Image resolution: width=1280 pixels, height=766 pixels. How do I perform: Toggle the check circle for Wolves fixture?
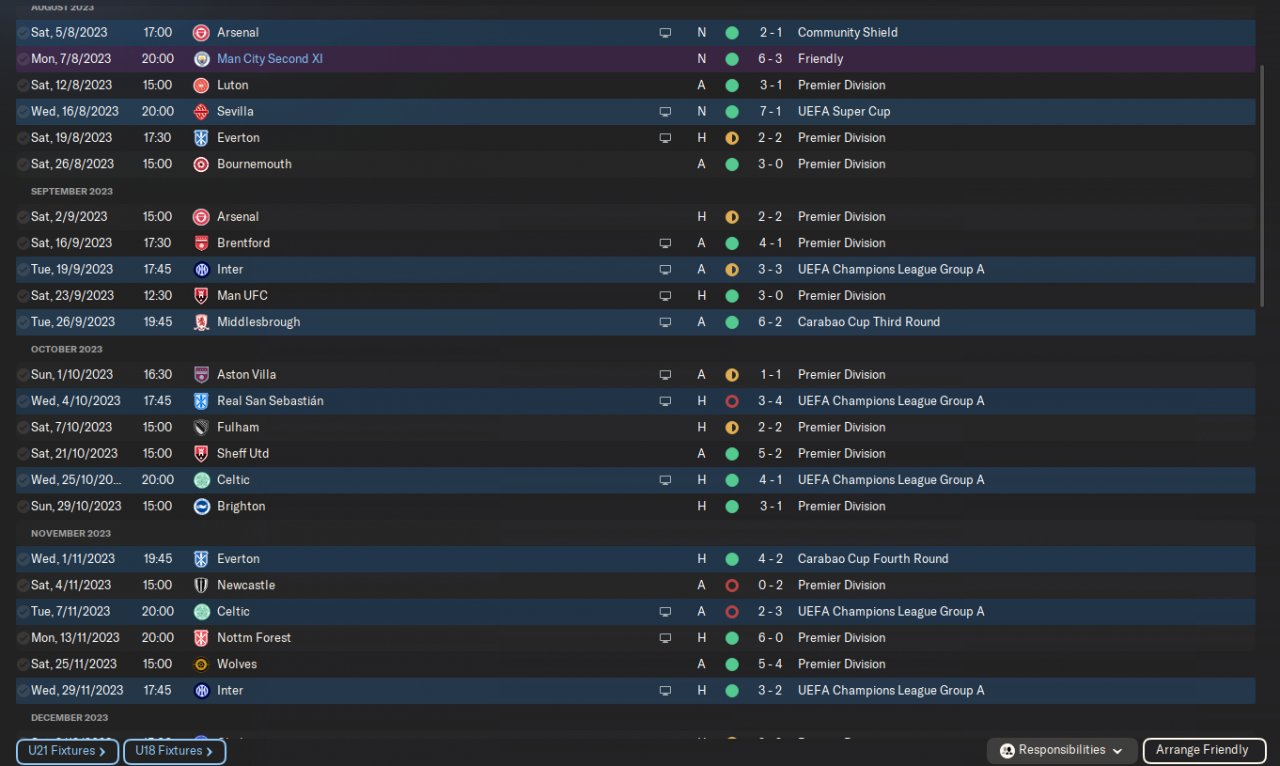point(23,665)
